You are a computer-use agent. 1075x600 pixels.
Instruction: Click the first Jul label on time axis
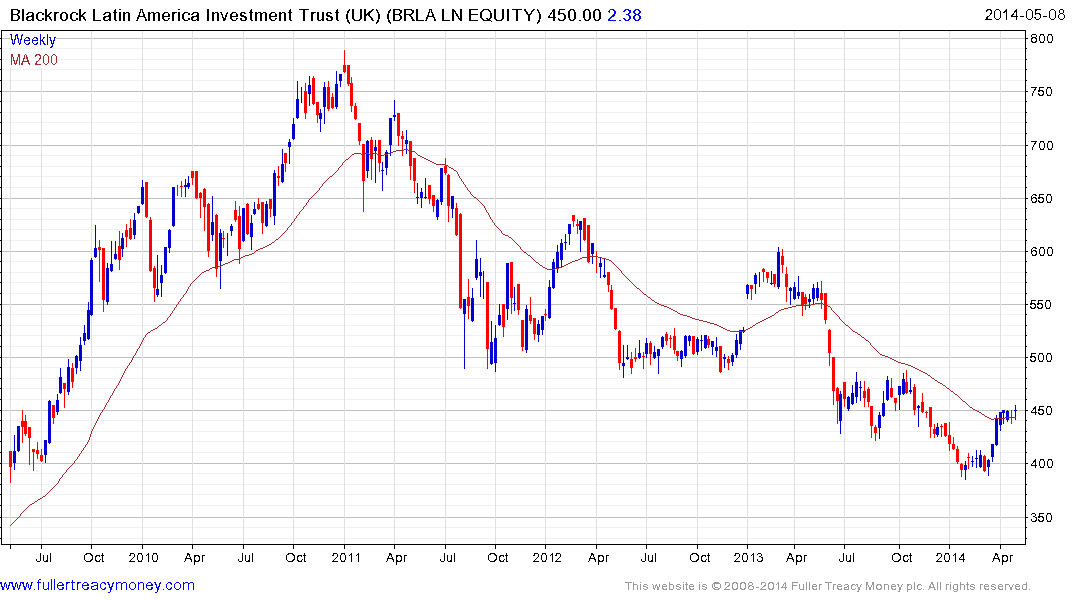pos(43,557)
